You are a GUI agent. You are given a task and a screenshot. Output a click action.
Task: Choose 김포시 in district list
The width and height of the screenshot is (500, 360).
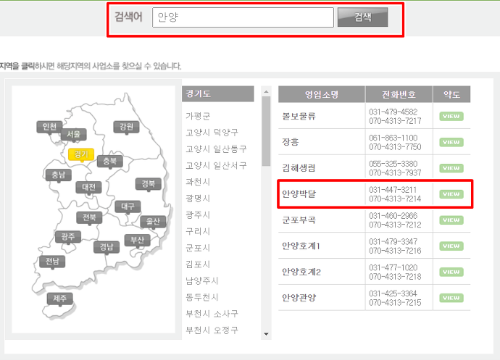tap(198, 264)
